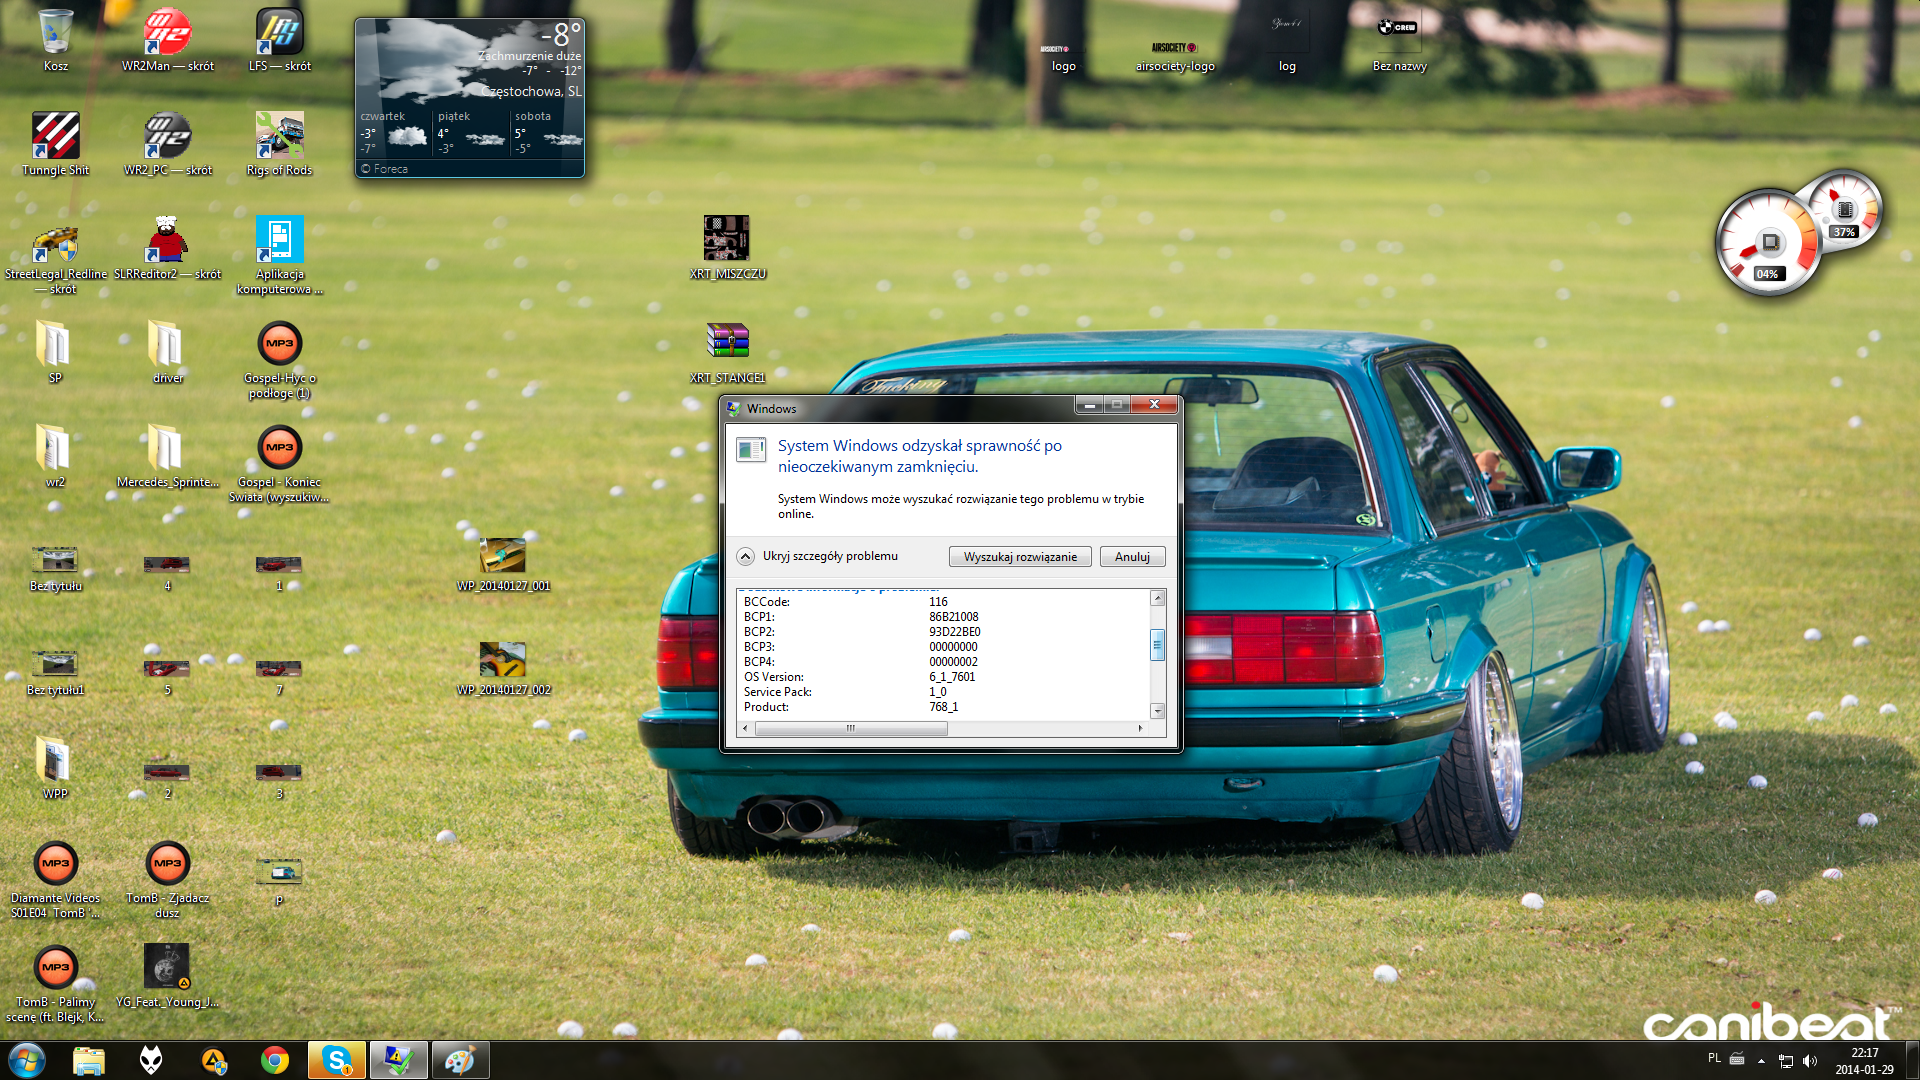
Task: Click the details vertical scrollbar down arrow
Action: [1157, 711]
